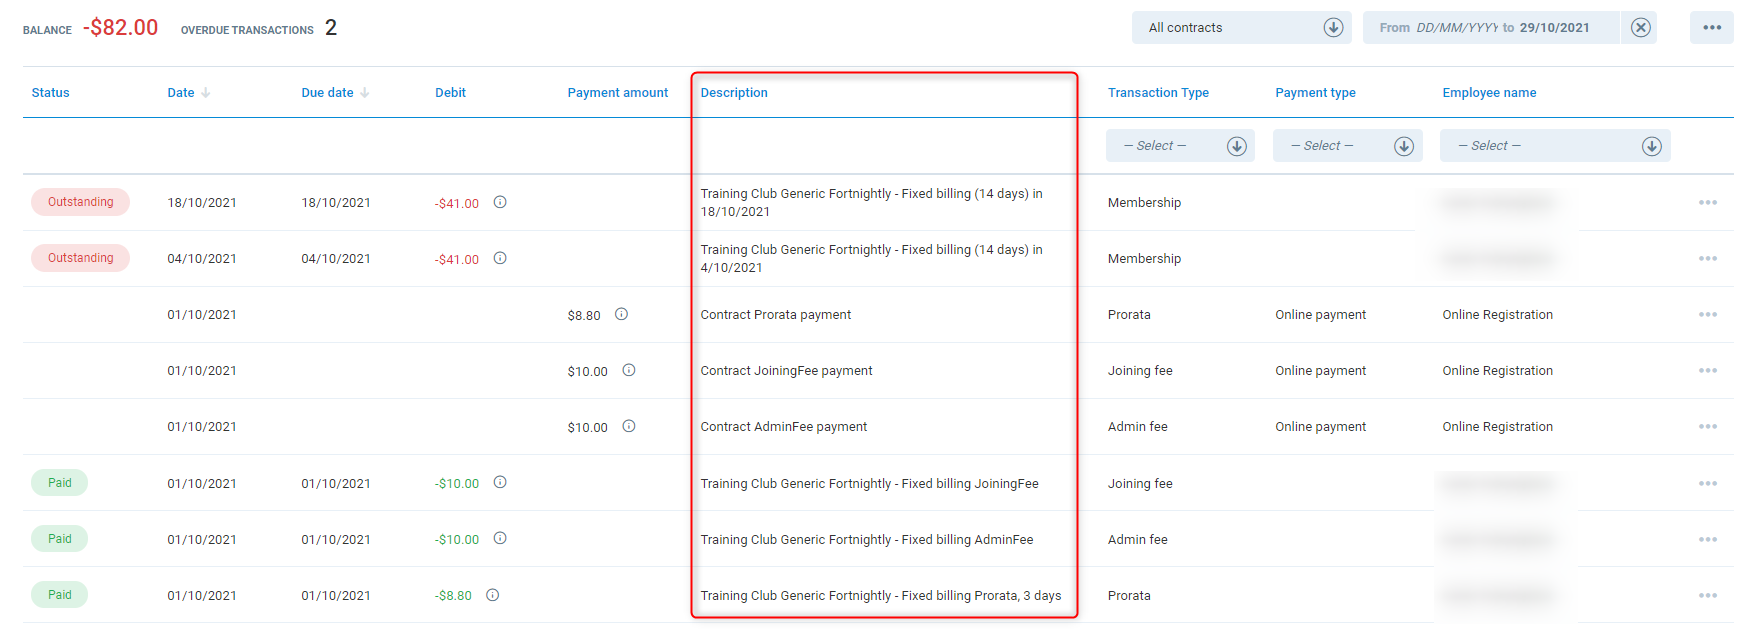Open more options menu at top right
The width and height of the screenshot is (1754, 629).
click(x=1711, y=28)
